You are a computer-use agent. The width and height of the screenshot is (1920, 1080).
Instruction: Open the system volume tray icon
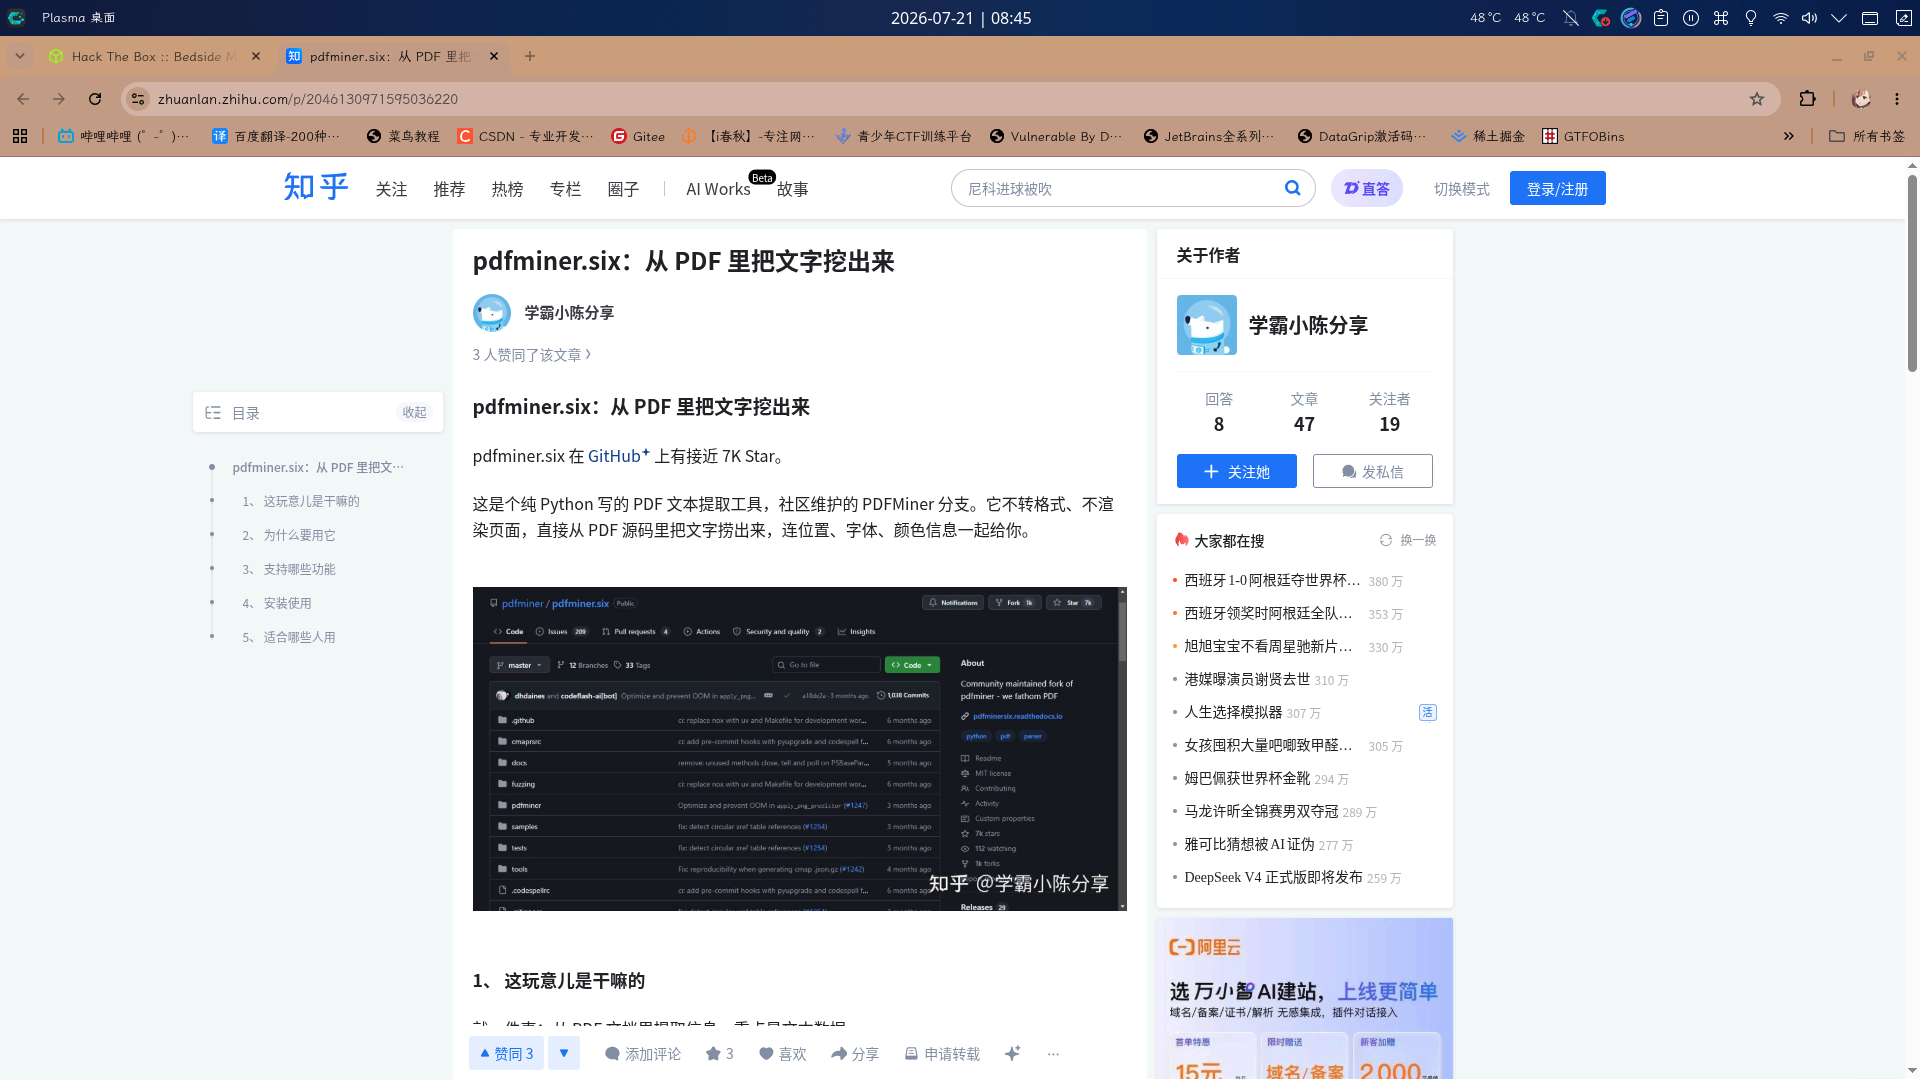pos(1809,18)
